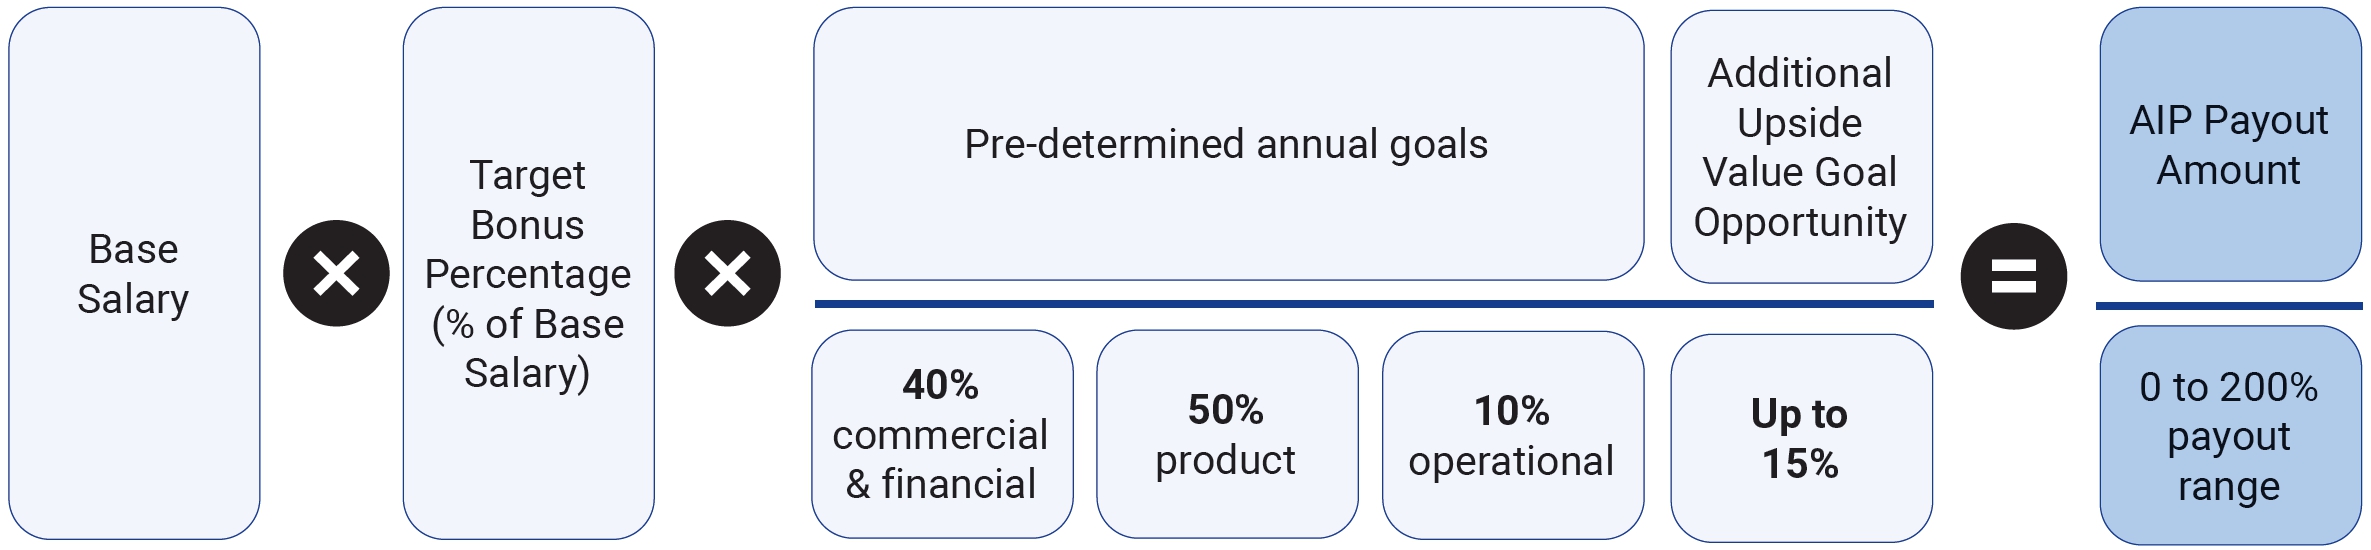The height and width of the screenshot is (550, 2371).
Task: Click the 10% operational box
Action: click(1511, 436)
